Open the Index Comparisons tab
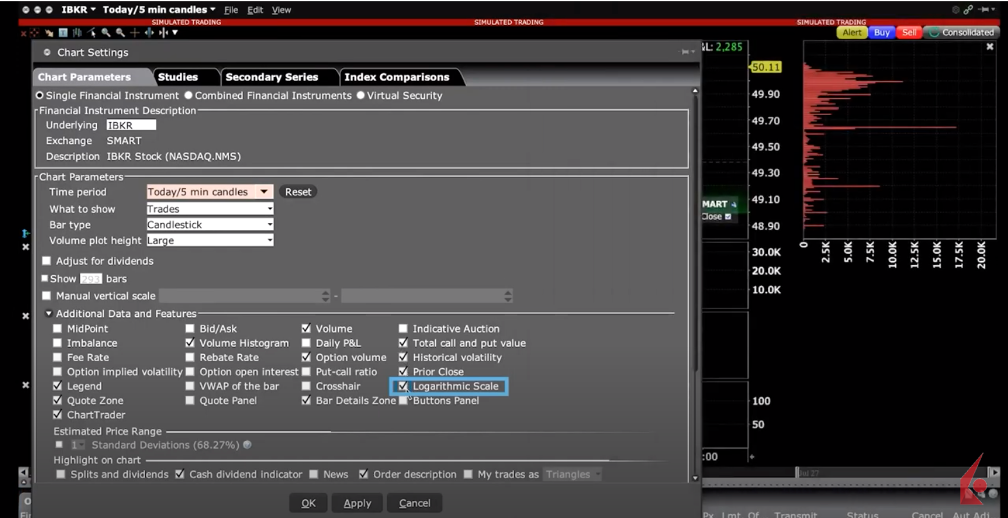Viewport: 1008px width, 518px height. (396, 77)
